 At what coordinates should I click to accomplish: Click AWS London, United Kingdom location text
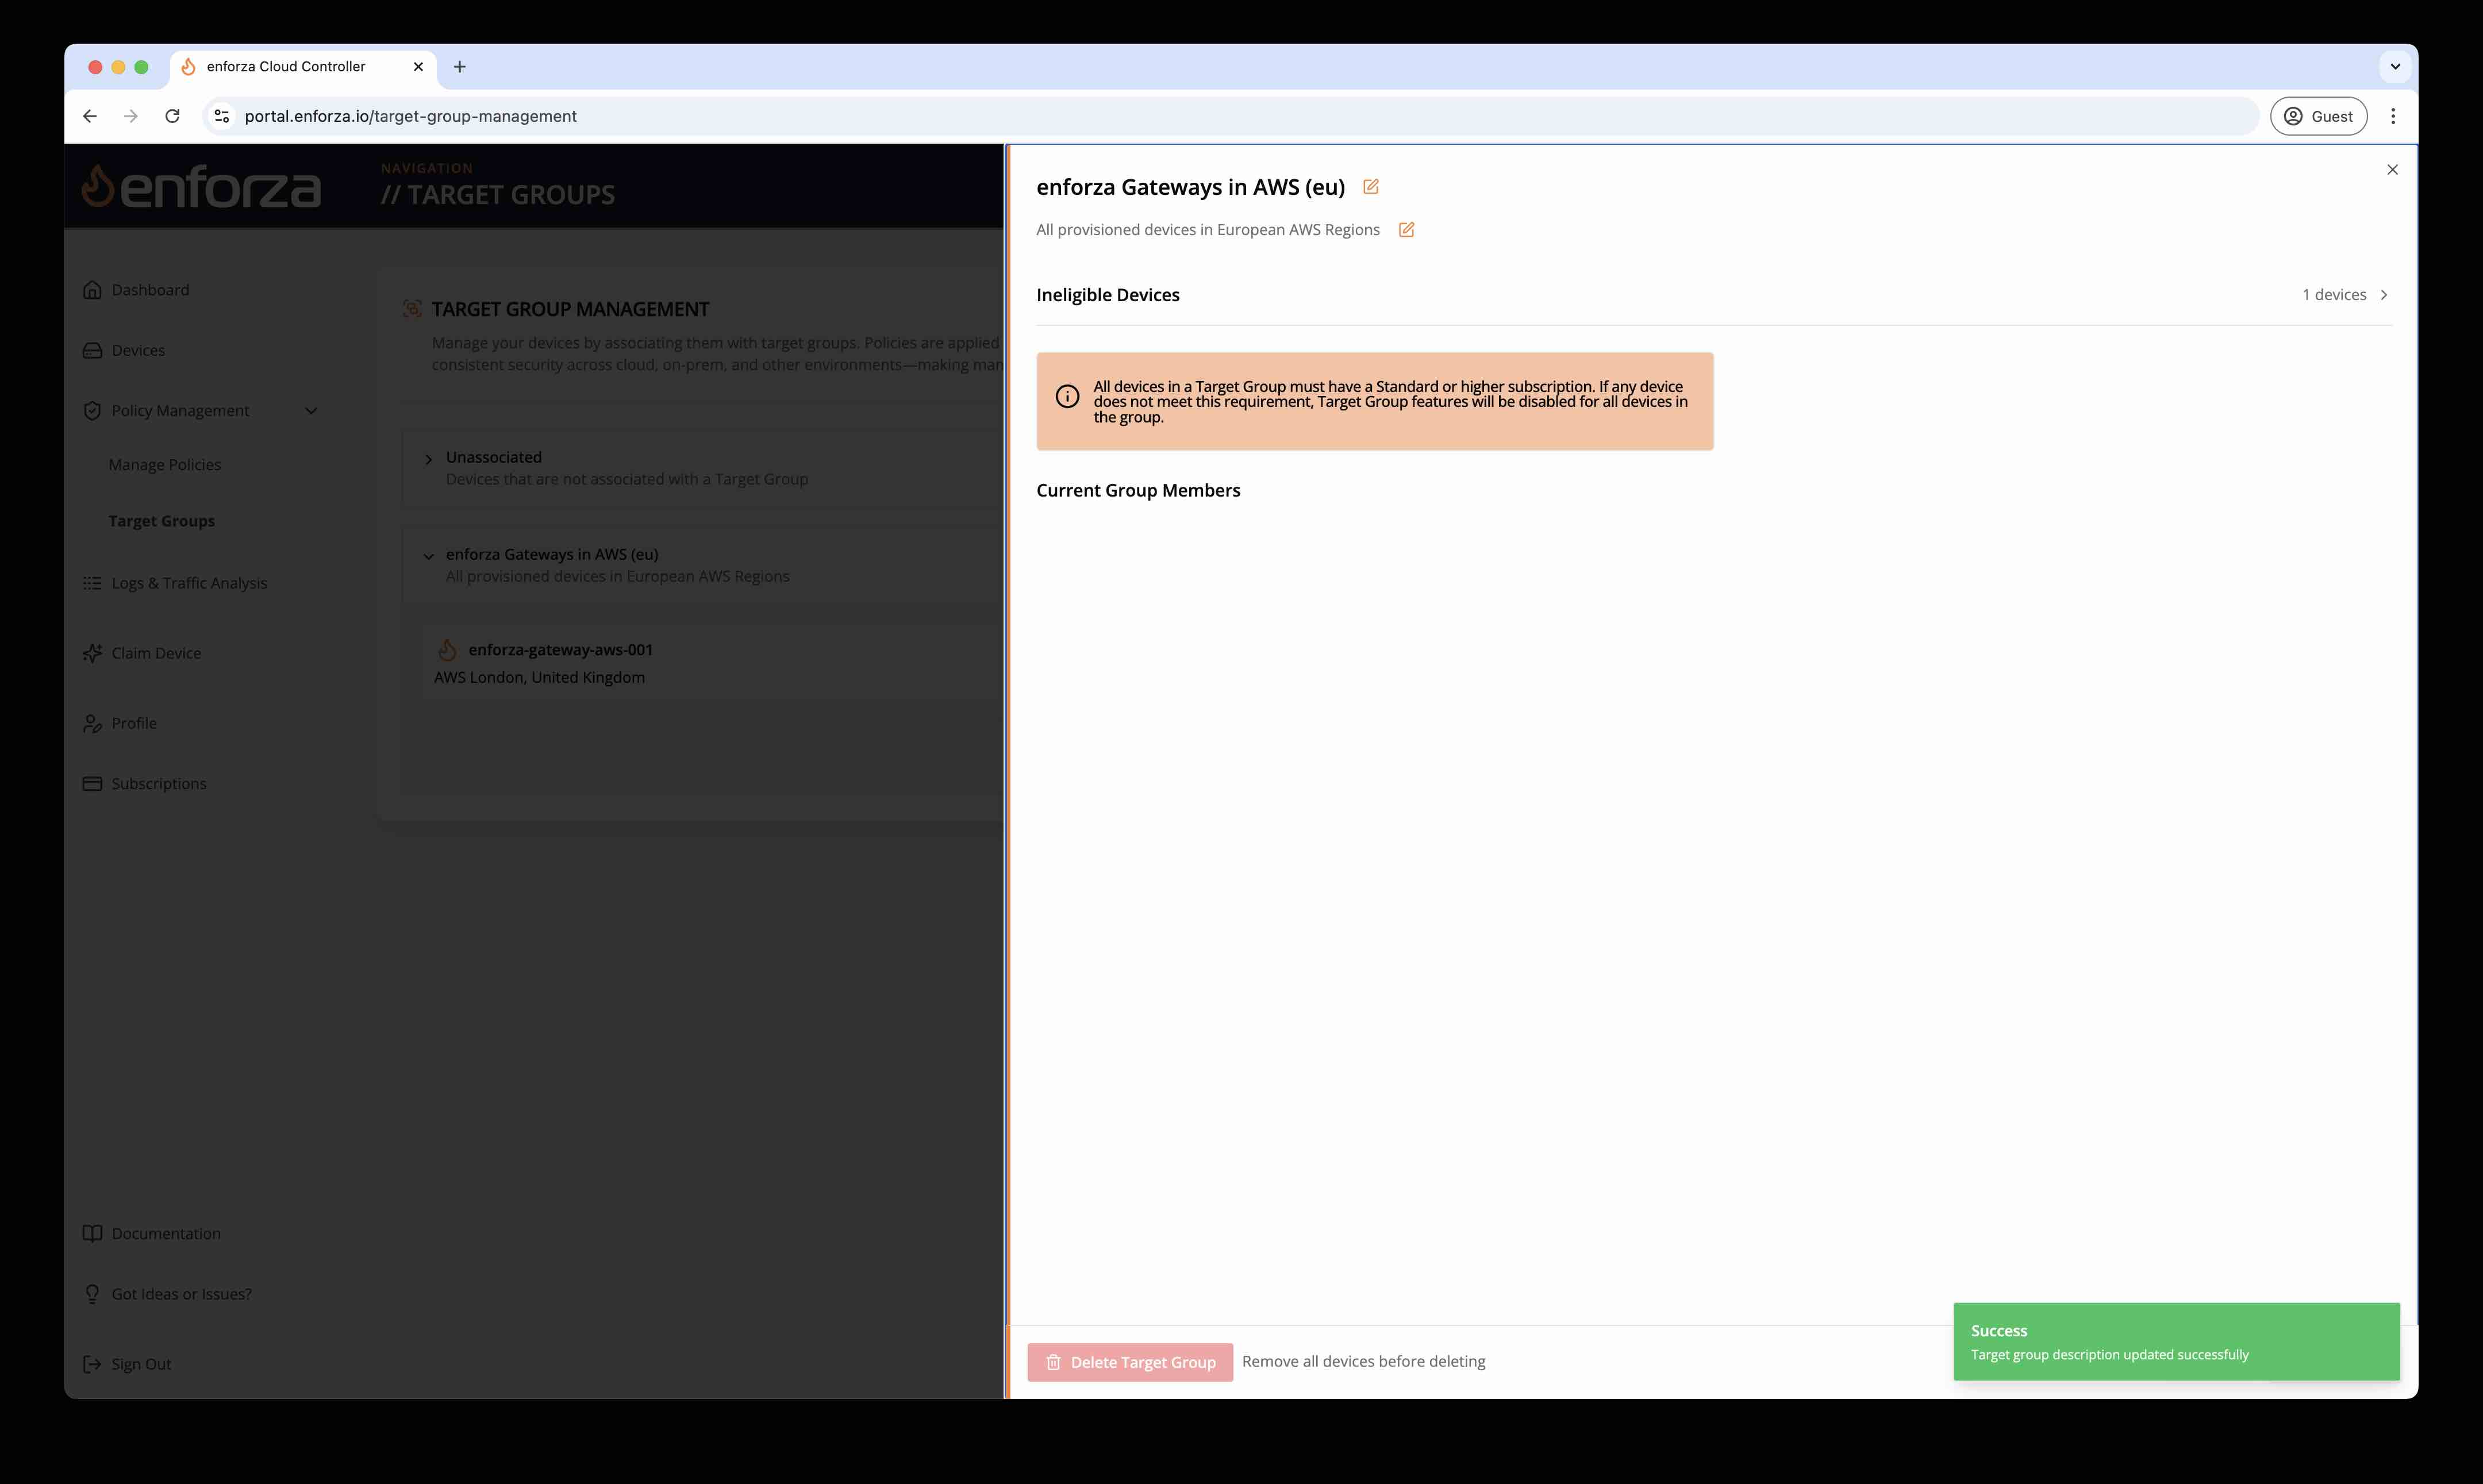click(x=539, y=678)
